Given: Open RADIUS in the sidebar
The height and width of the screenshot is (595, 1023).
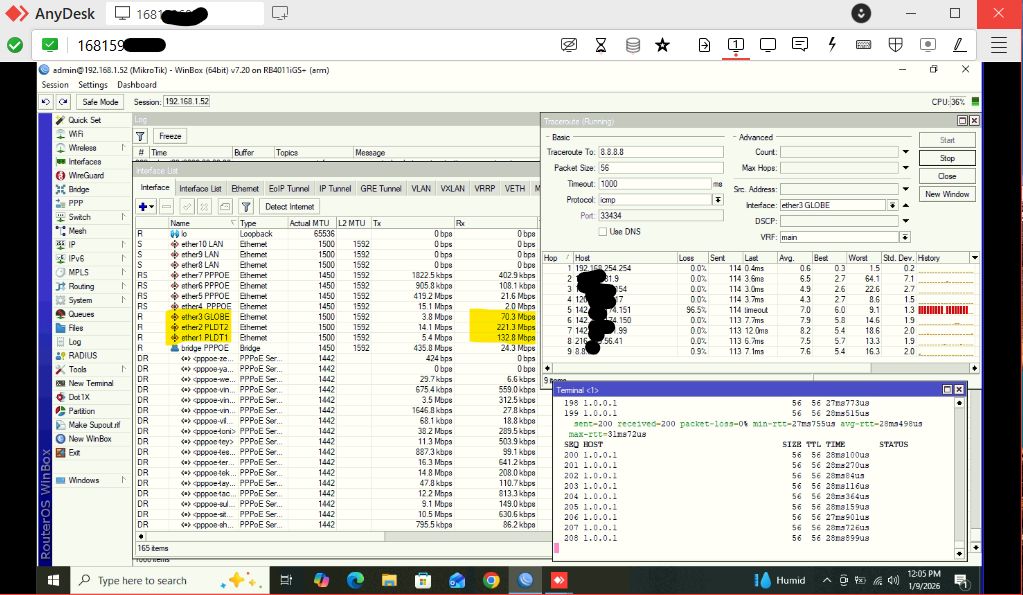Looking at the screenshot, I should pyautogui.click(x=82, y=356).
